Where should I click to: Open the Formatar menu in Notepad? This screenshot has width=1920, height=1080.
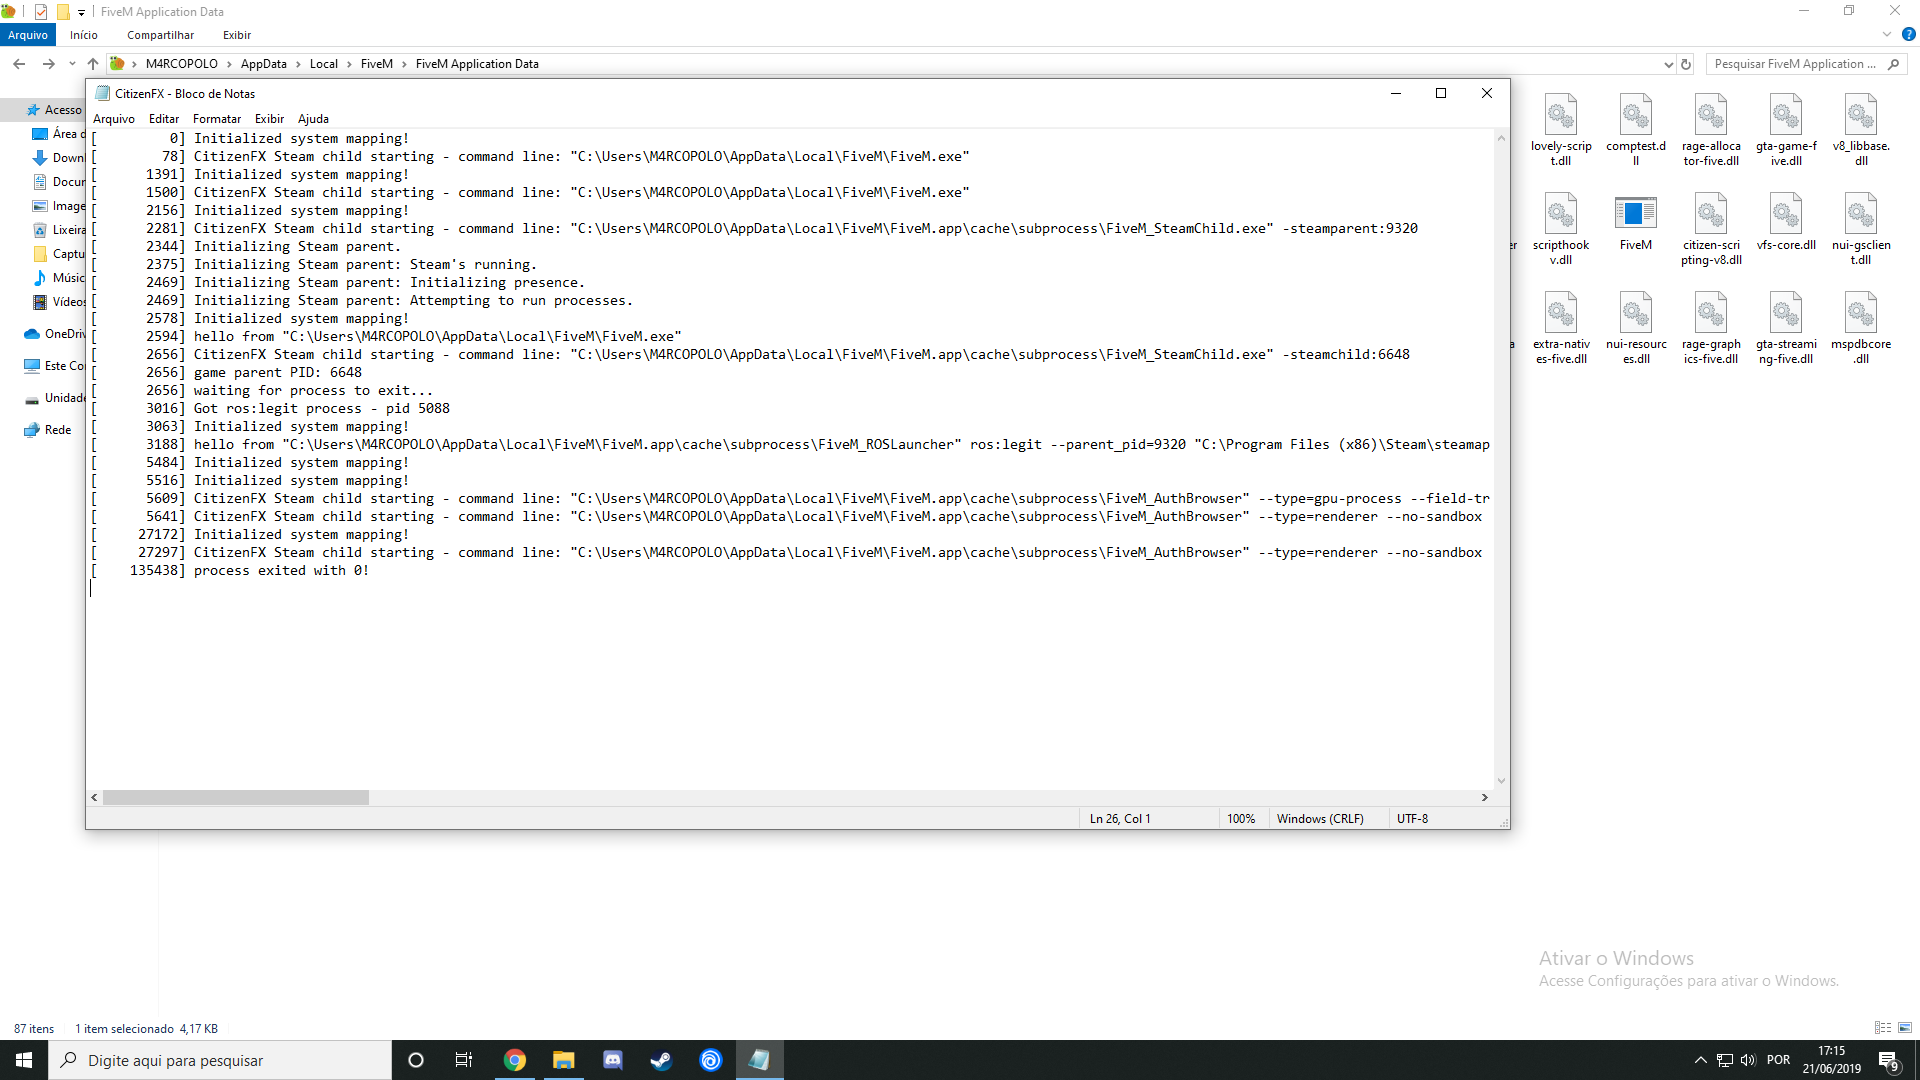[216, 118]
